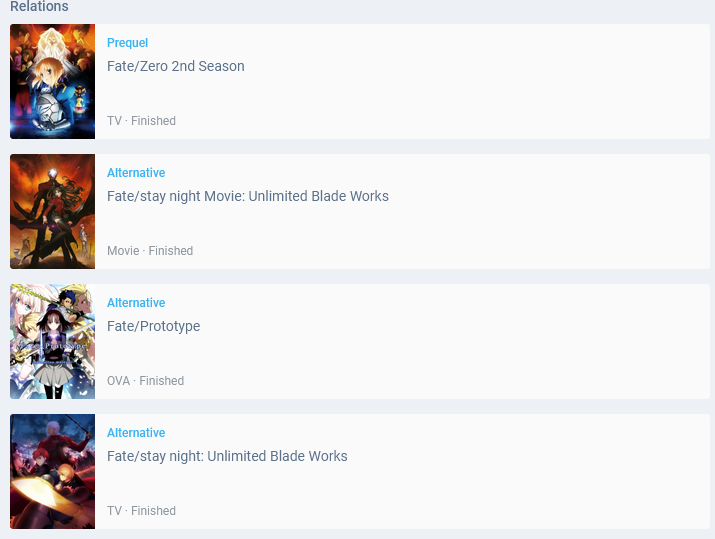Click Fate/stay night Movie: Unlimited Blade Works title
The image size is (715, 539).
(x=248, y=196)
